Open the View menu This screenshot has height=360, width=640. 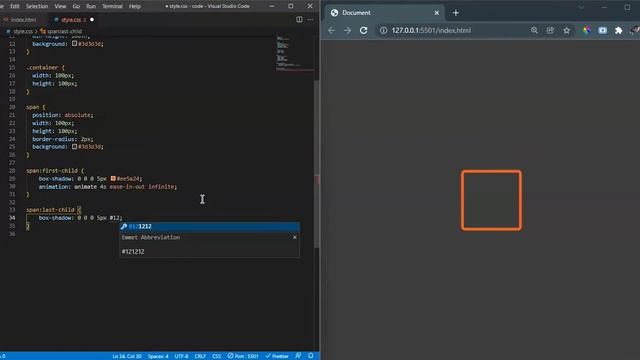(60, 6)
